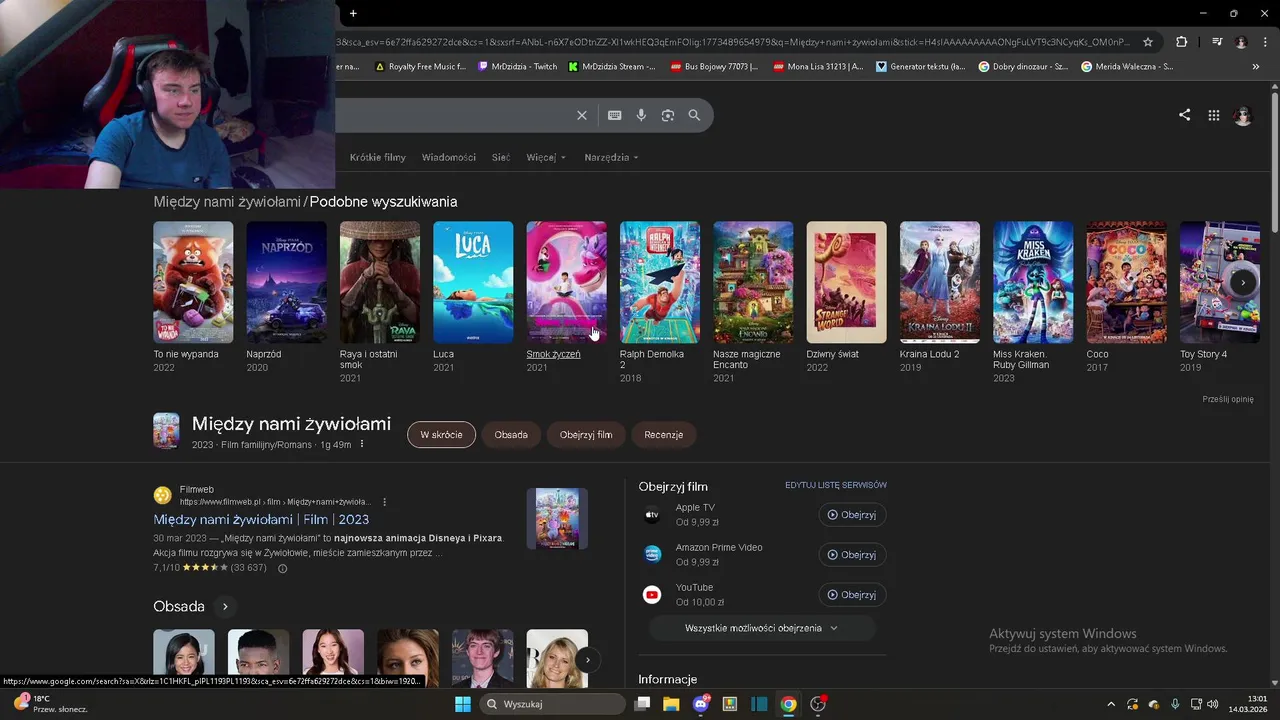1280x720 pixels.
Task: Search by image with the Lens icon
Action: click(x=668, y=115)
